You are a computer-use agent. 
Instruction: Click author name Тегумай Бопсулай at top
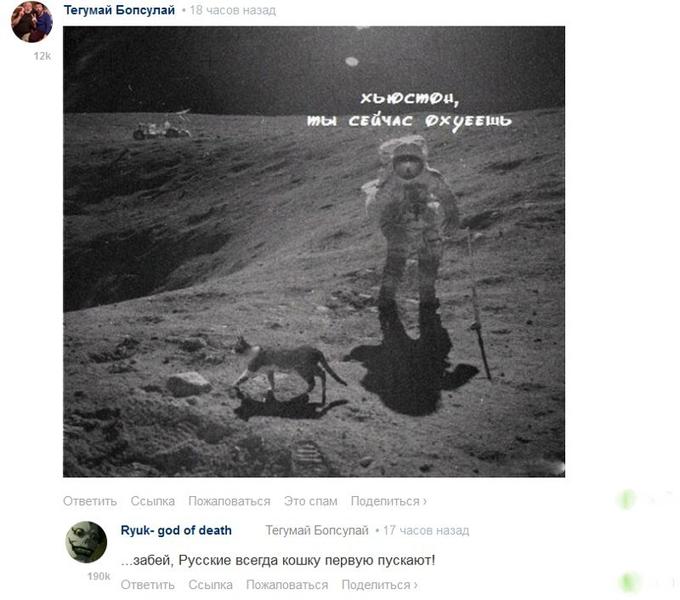point(119,10)
